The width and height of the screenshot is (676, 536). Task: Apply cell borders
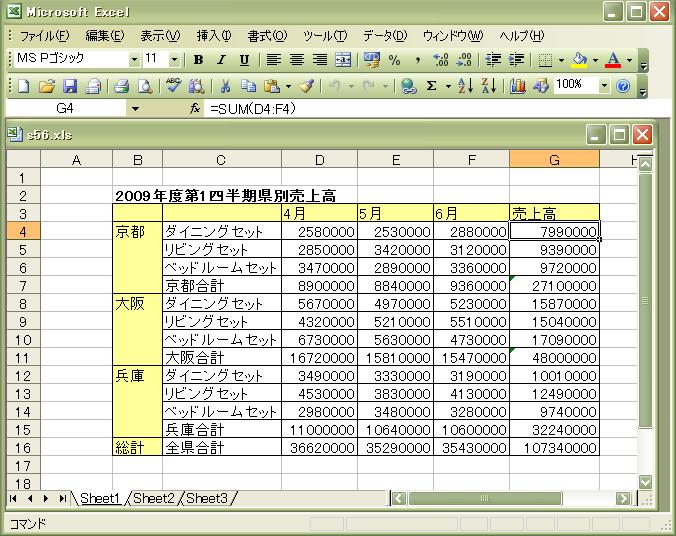coord(545,60)
